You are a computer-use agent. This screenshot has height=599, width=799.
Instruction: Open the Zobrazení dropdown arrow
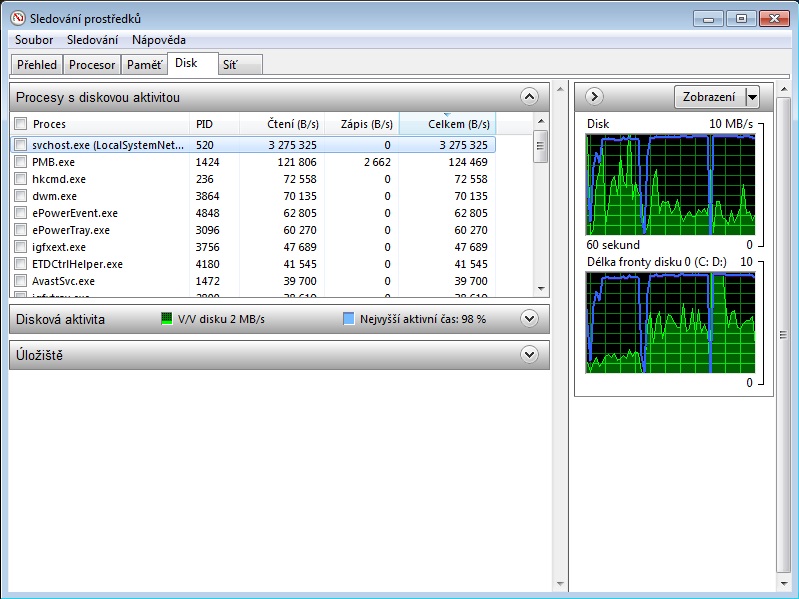(x=753, y=97)
